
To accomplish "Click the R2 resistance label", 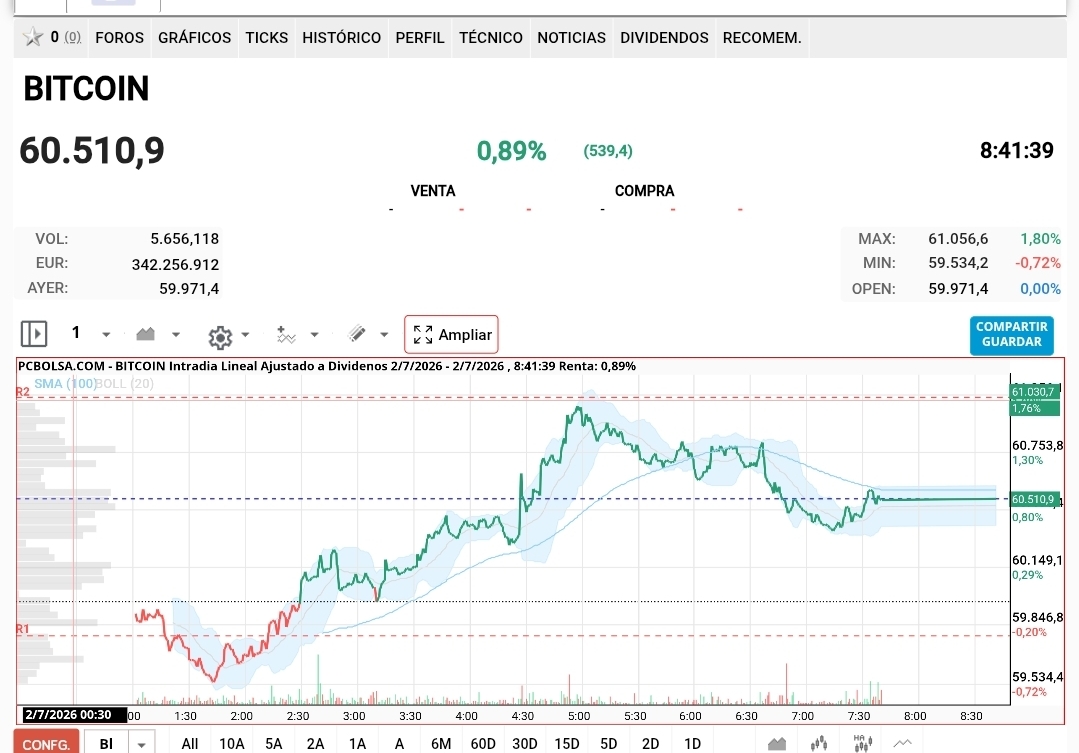I will point(23,392).
